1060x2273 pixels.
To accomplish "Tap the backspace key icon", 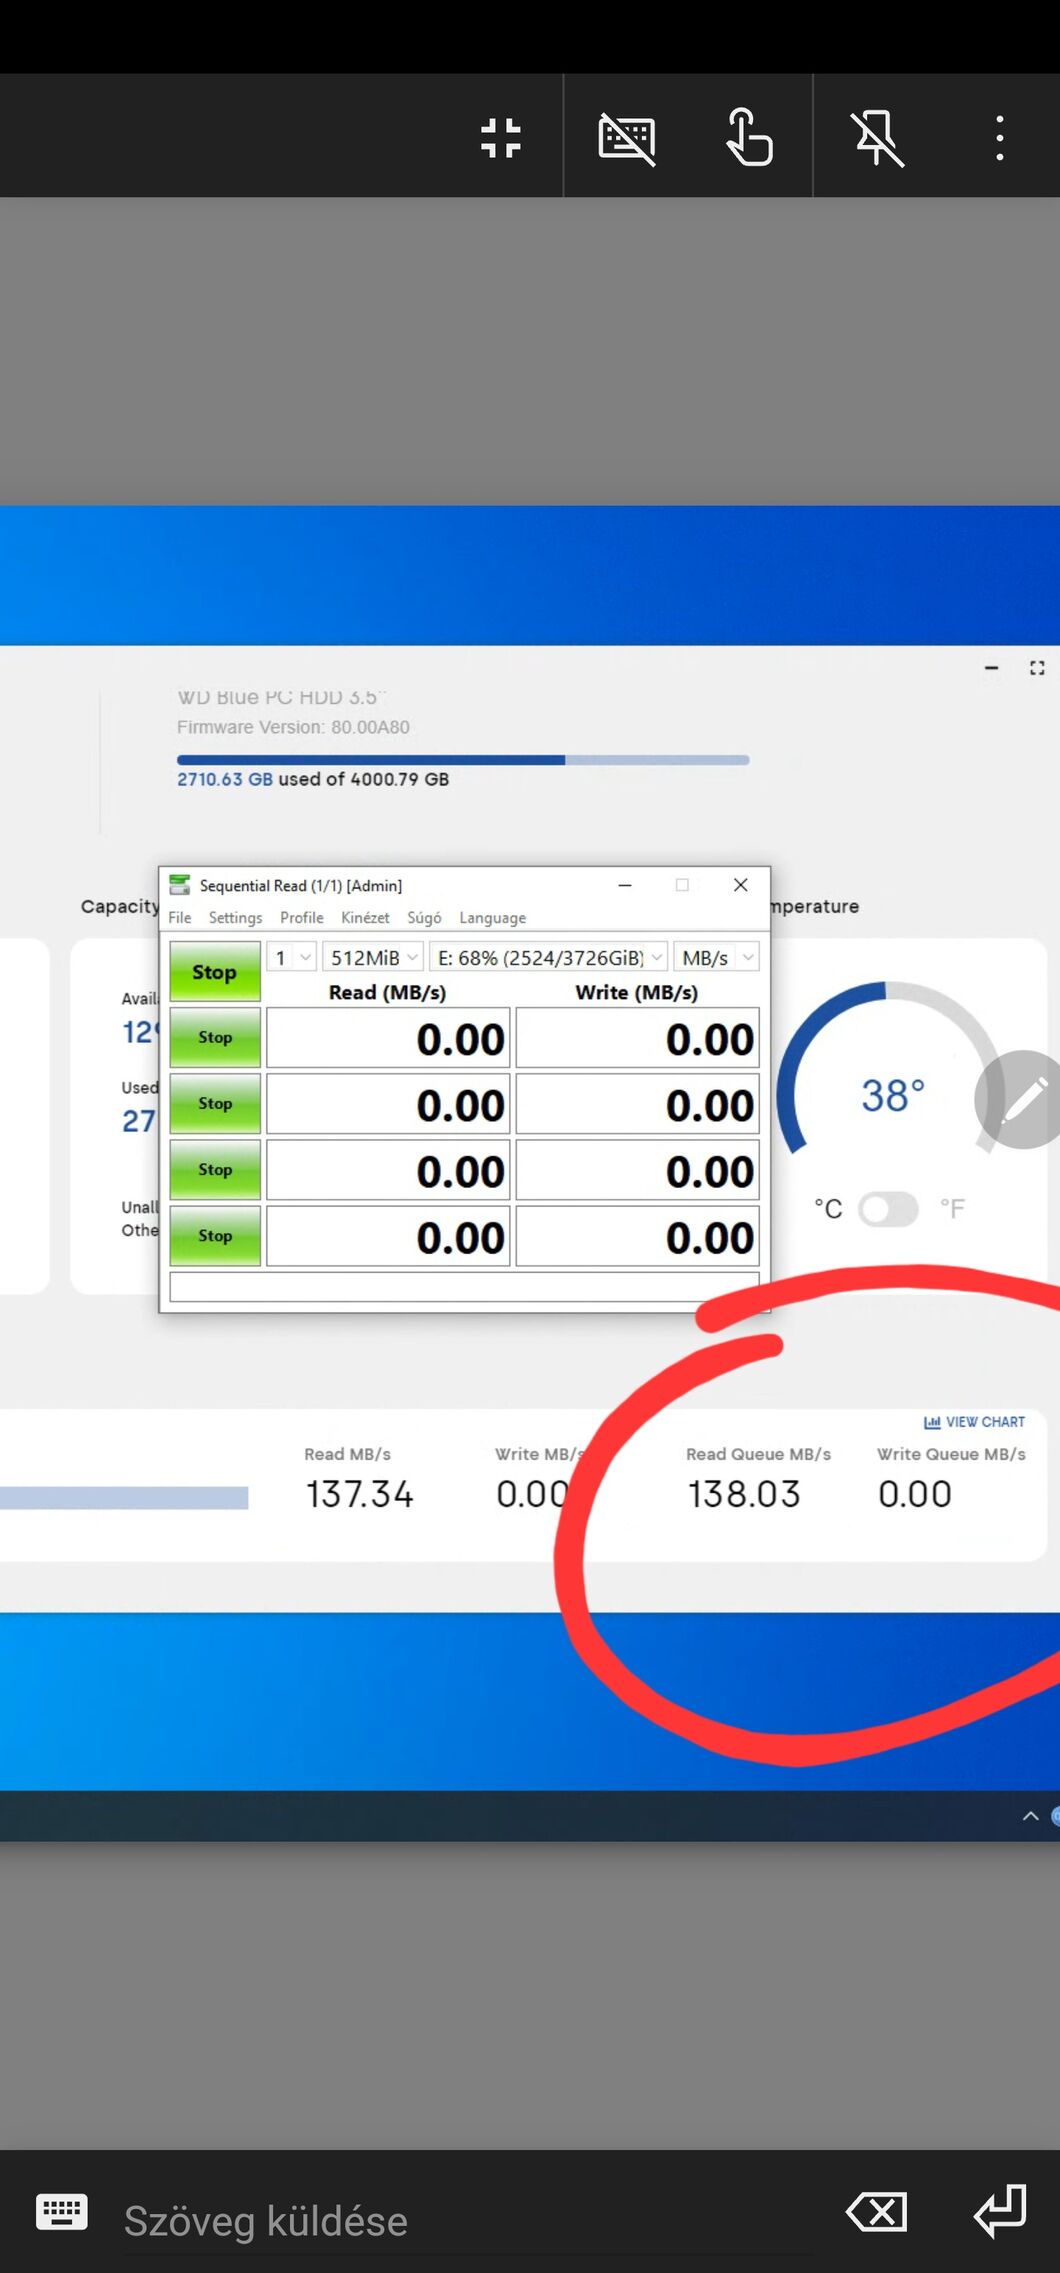I will click(877, 2212).
